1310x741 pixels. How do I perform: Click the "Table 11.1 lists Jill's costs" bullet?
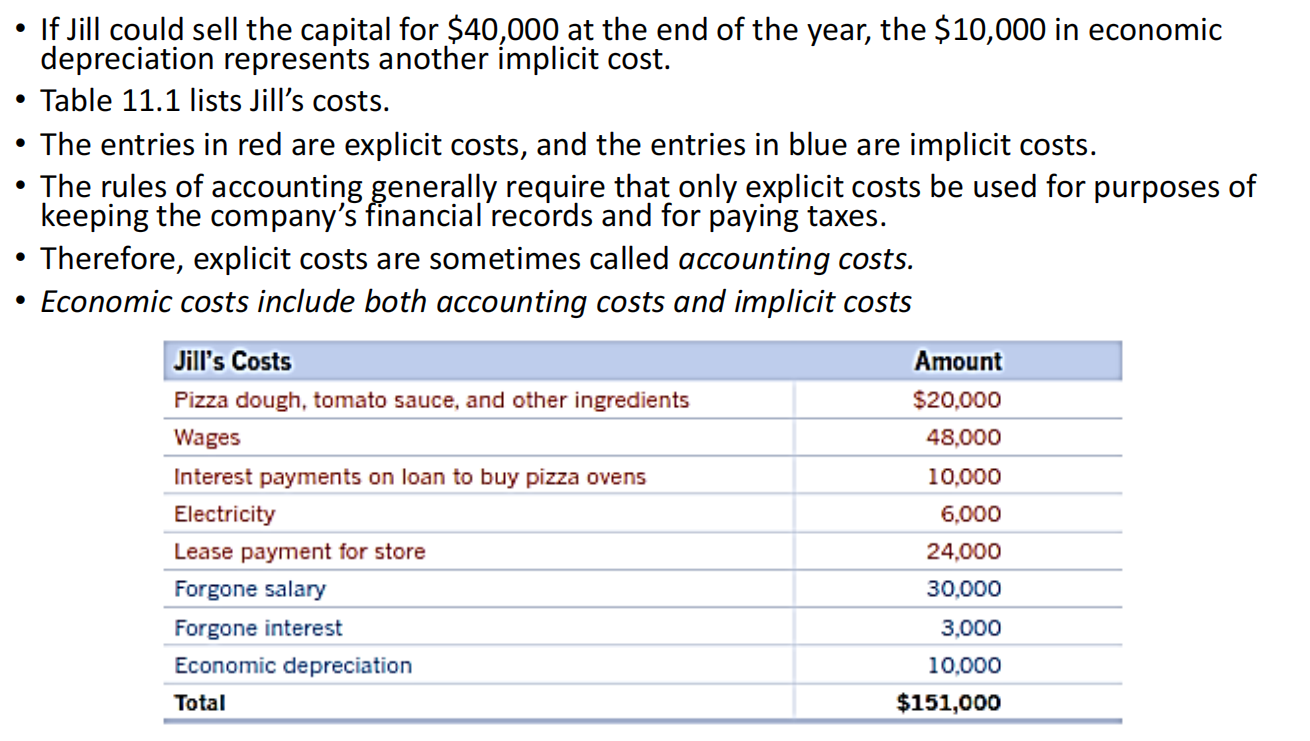coord(215,101)
